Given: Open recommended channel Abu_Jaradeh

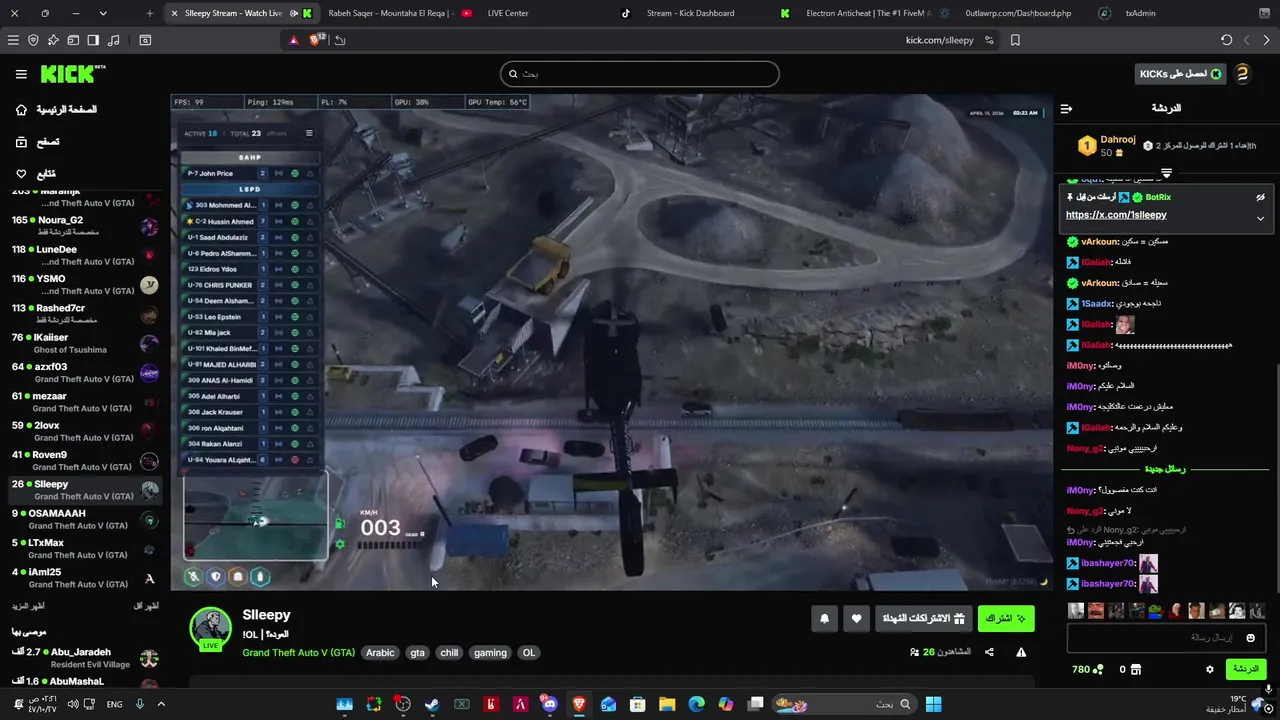Looking at the screenshot, I should click(x=85, y=658).
